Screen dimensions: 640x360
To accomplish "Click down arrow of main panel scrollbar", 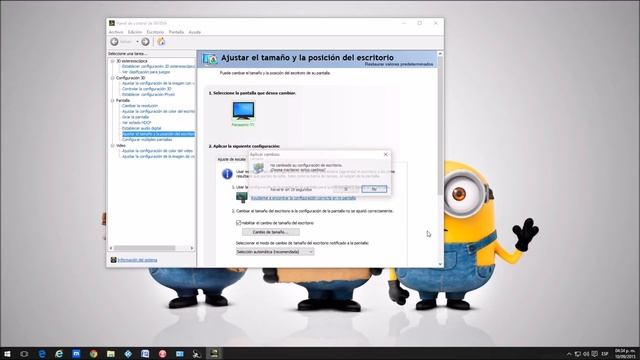I will (x=440, y=264).
